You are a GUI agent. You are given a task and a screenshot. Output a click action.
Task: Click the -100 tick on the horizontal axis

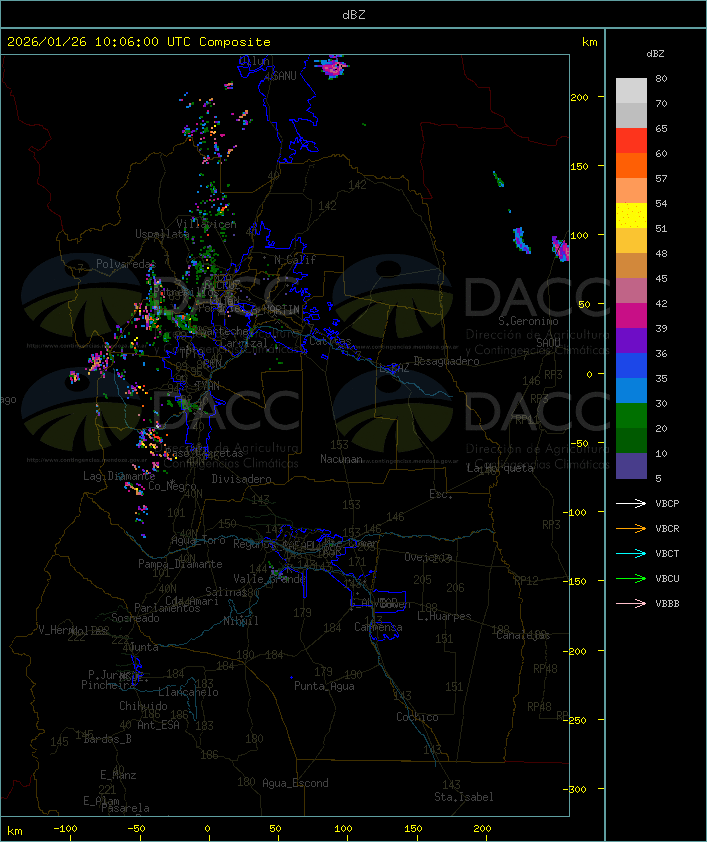click(x=65, y=829)
